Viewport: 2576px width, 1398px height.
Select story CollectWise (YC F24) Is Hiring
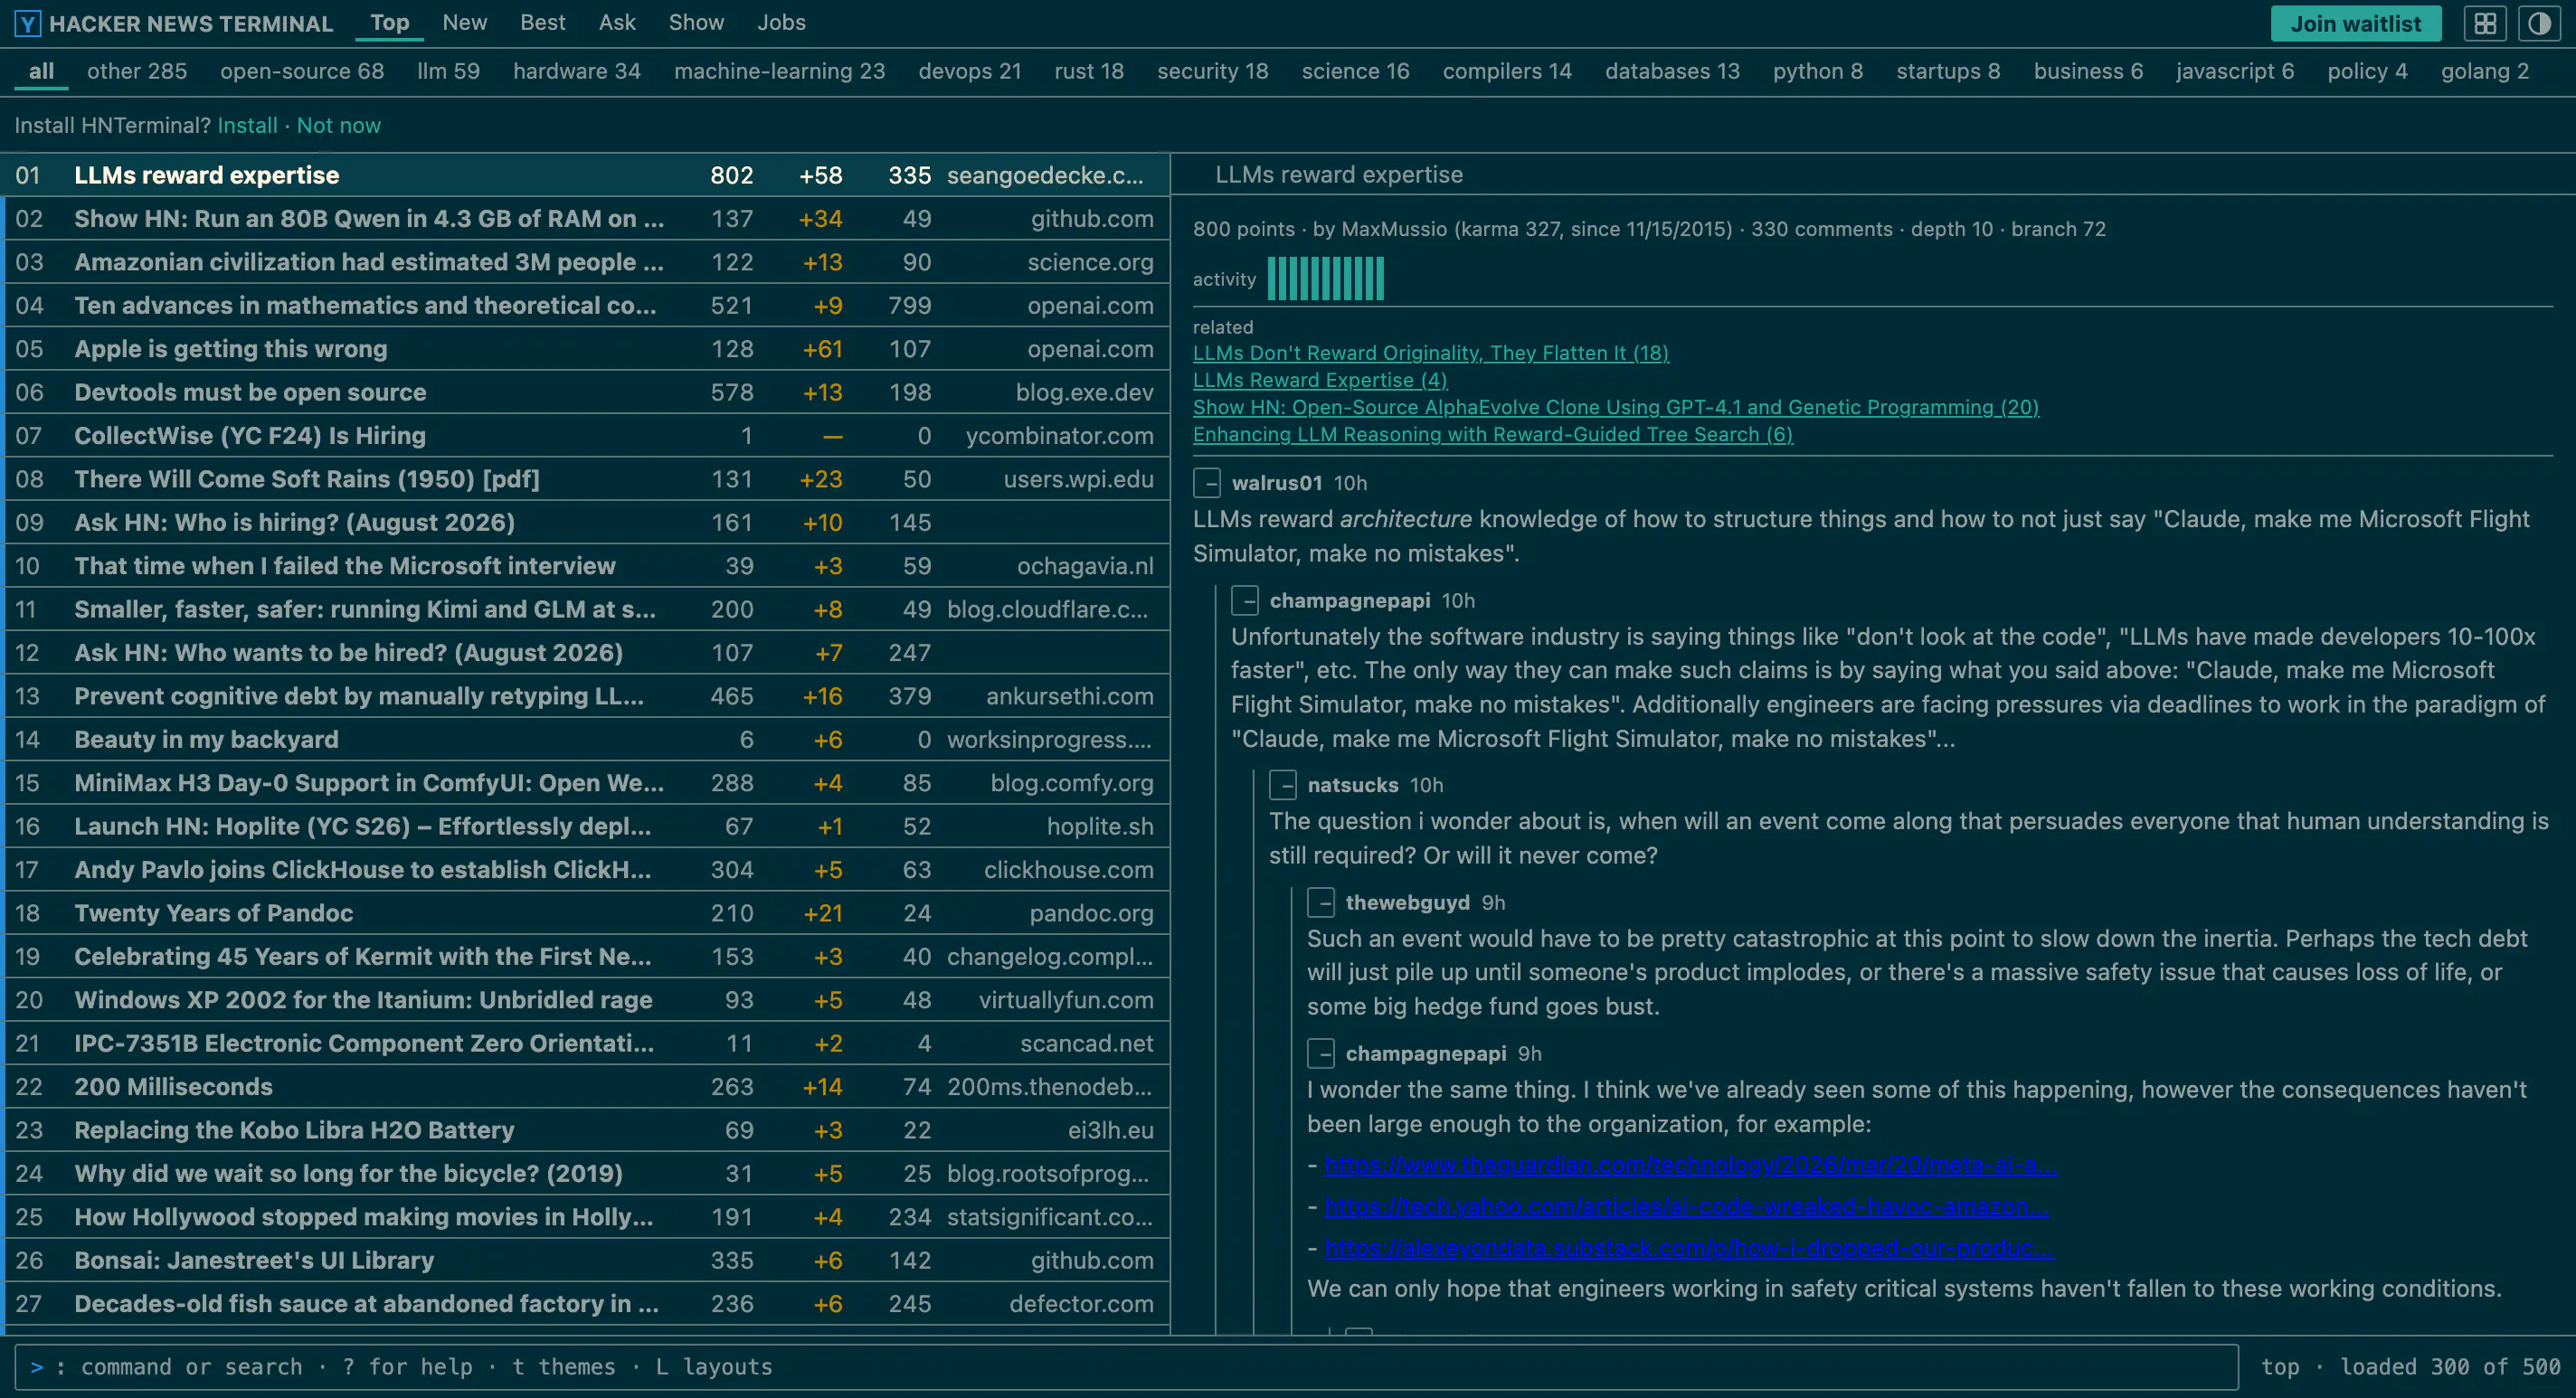585,436
